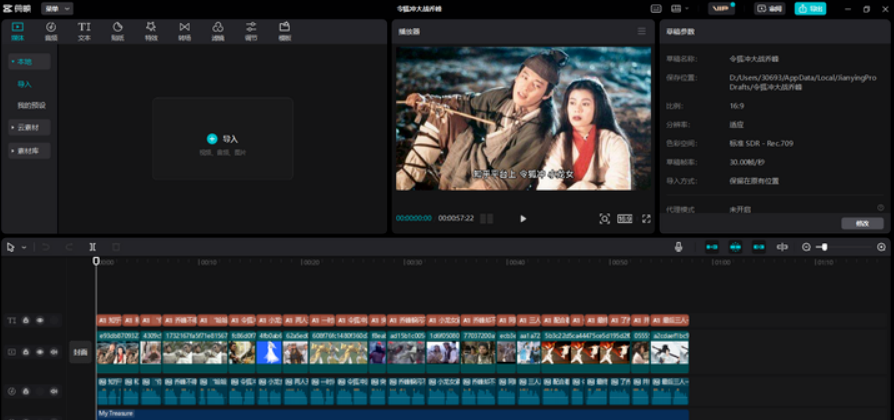Enter fullscreen preview mode
The image size is (894, 420).
pos(646,219)
